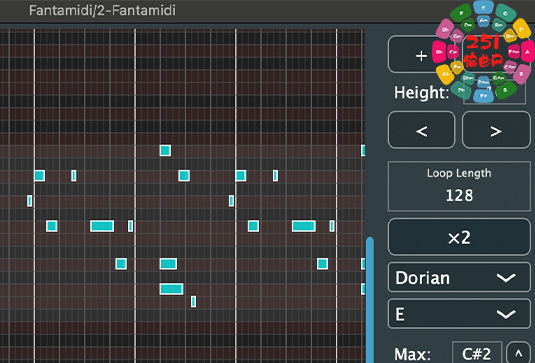This screenshot has width=535, height=363.
Task: Open the E root key dropdown
Action: [459, 314]
